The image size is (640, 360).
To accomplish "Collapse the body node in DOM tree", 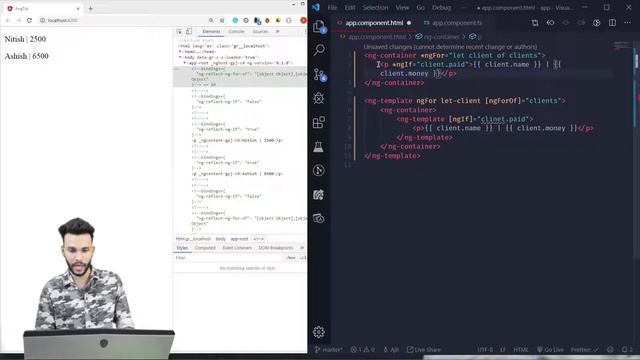I will pos(180,58).
